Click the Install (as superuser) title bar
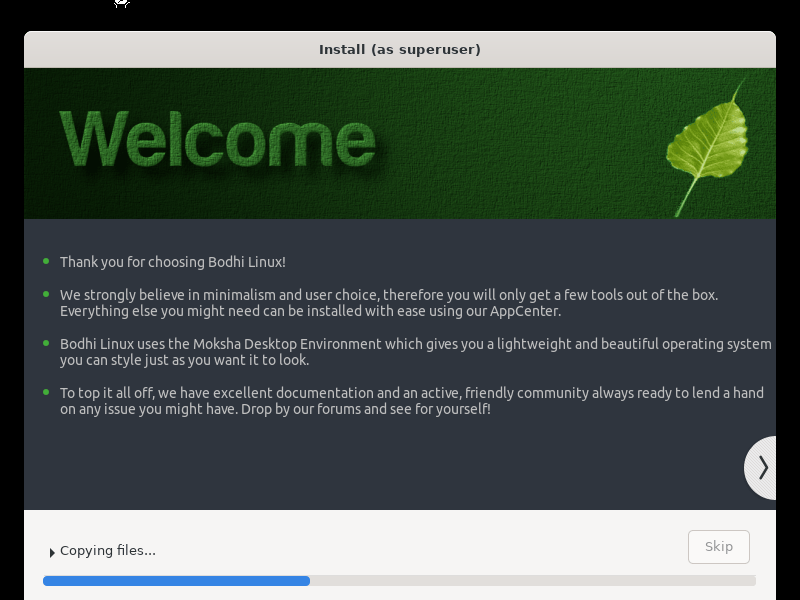 400,49
